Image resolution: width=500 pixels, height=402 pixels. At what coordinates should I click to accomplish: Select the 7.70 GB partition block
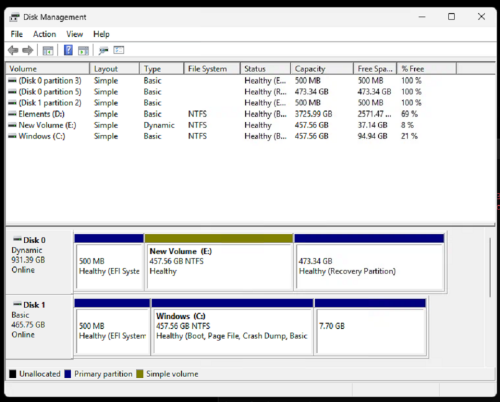[370, 327]
